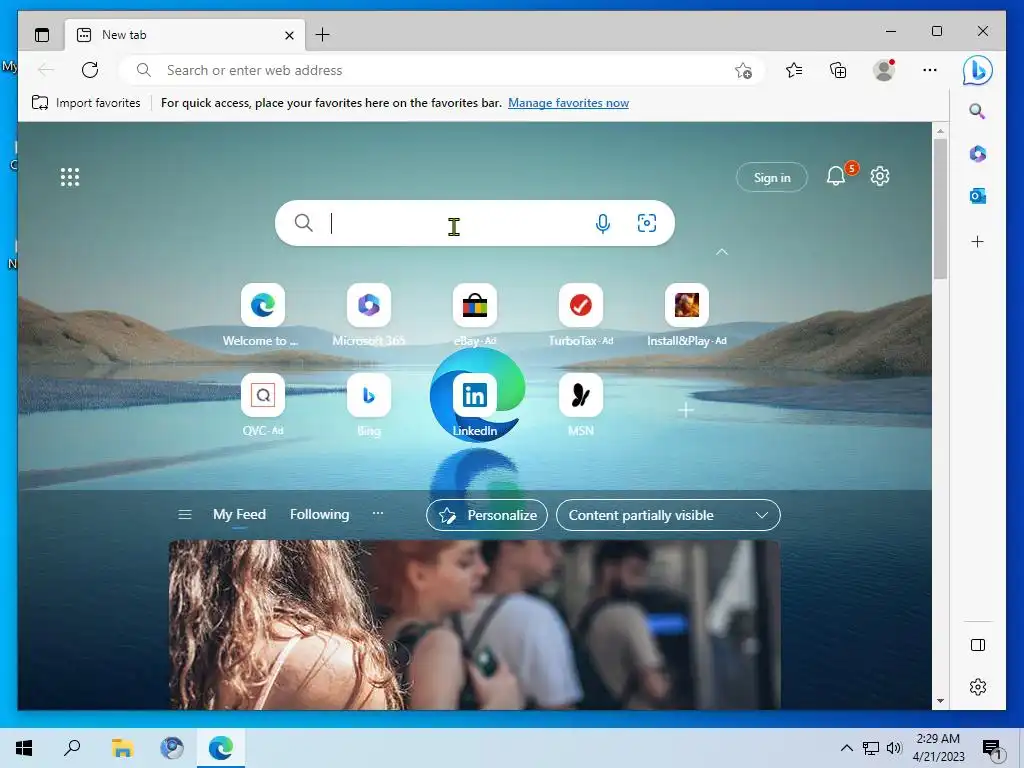Start voice search with microphone icon
This screenshot has height=768, width=1024.
[603, 223]
